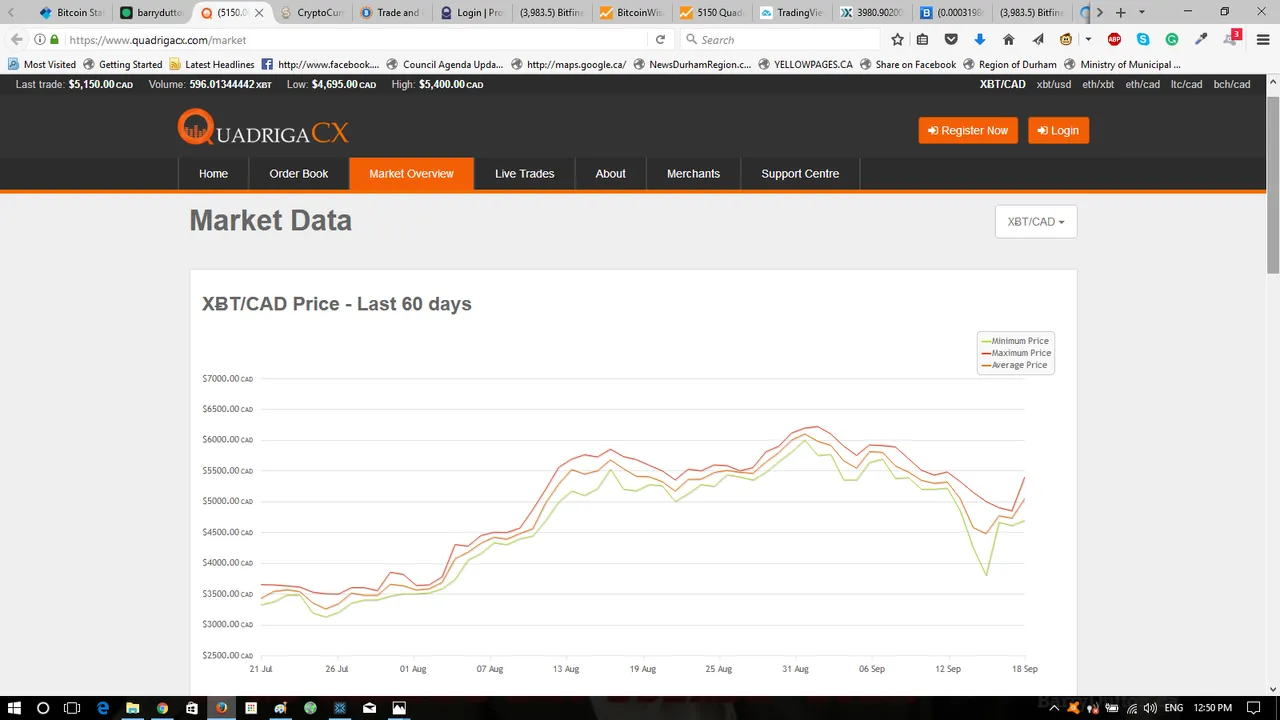Toggle Minimum Price series in legend

[x=1016, y=341]
